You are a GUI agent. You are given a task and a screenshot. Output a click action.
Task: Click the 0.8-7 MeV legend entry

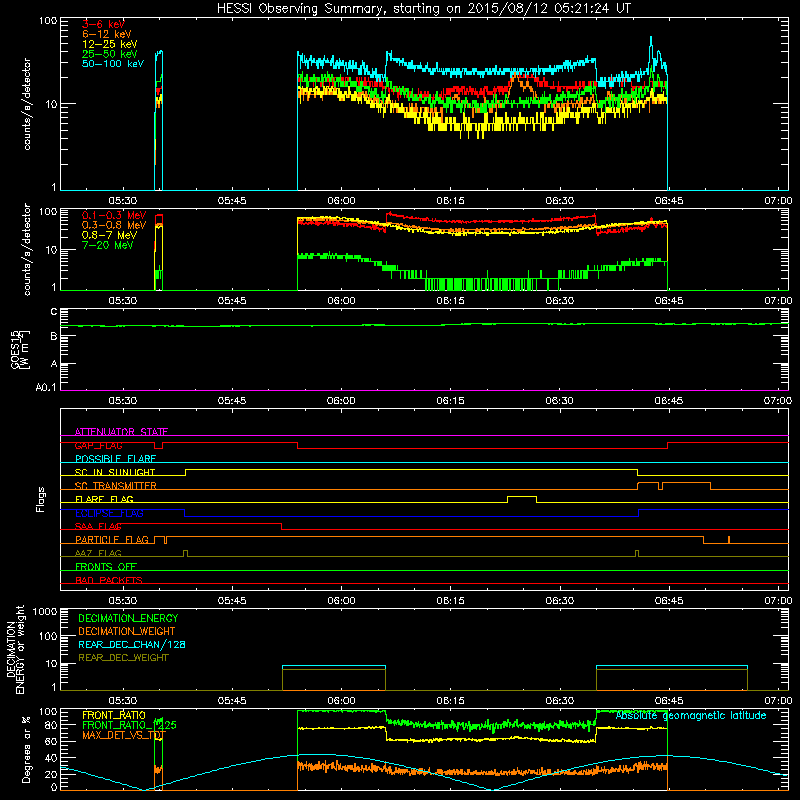110,235
